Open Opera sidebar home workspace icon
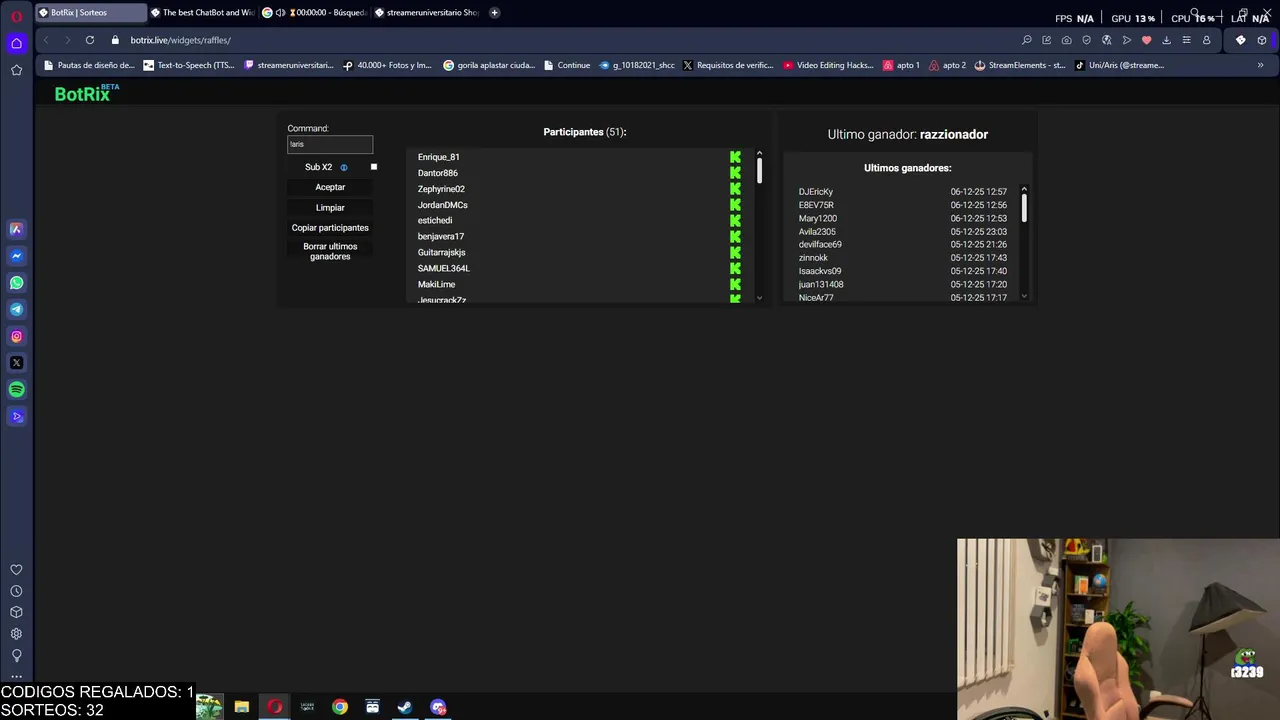Viewport: 1280px width, 720px height. click(16, 43)
